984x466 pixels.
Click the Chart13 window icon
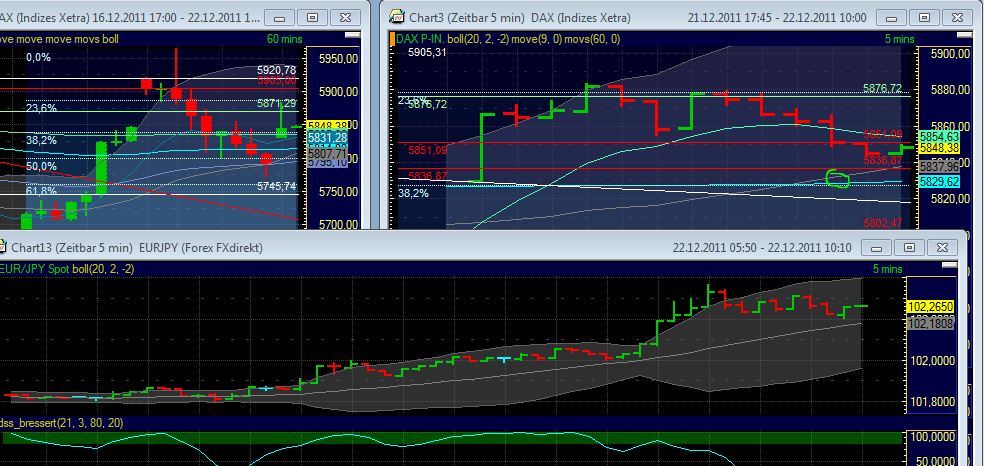pos(2,247)
